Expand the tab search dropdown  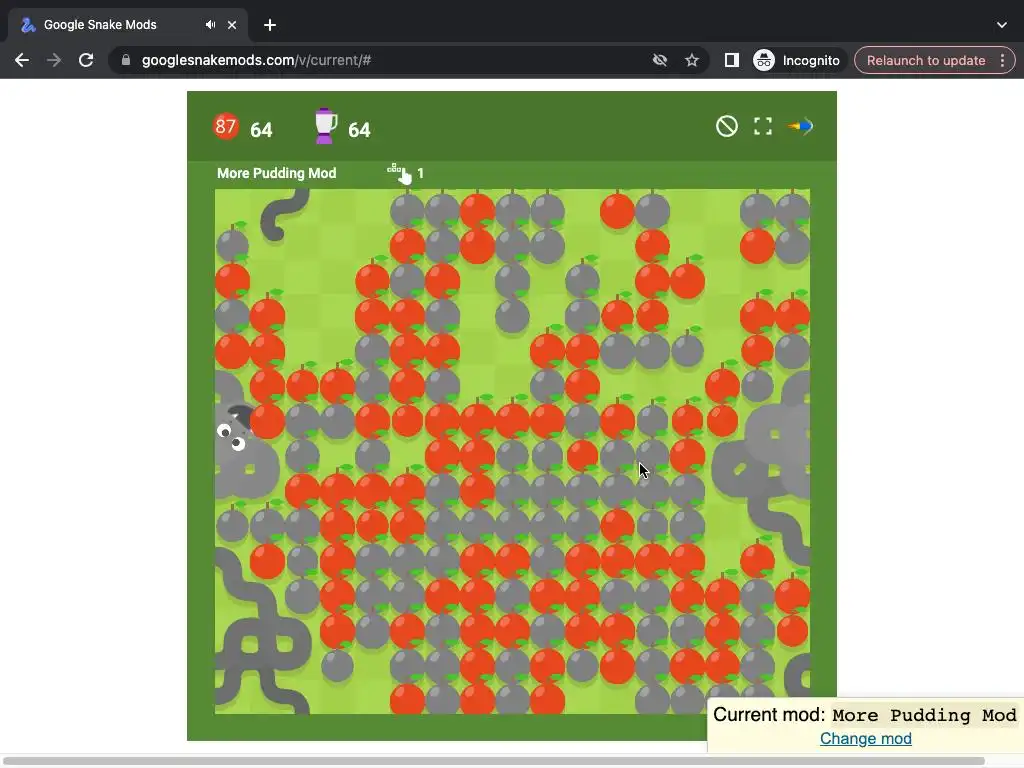(1002, 25)
